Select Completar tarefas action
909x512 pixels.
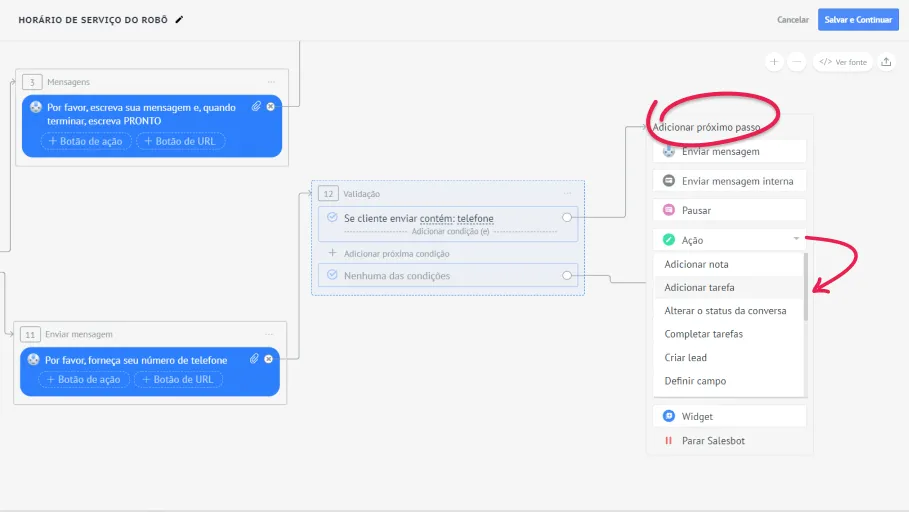click(729, 334)
